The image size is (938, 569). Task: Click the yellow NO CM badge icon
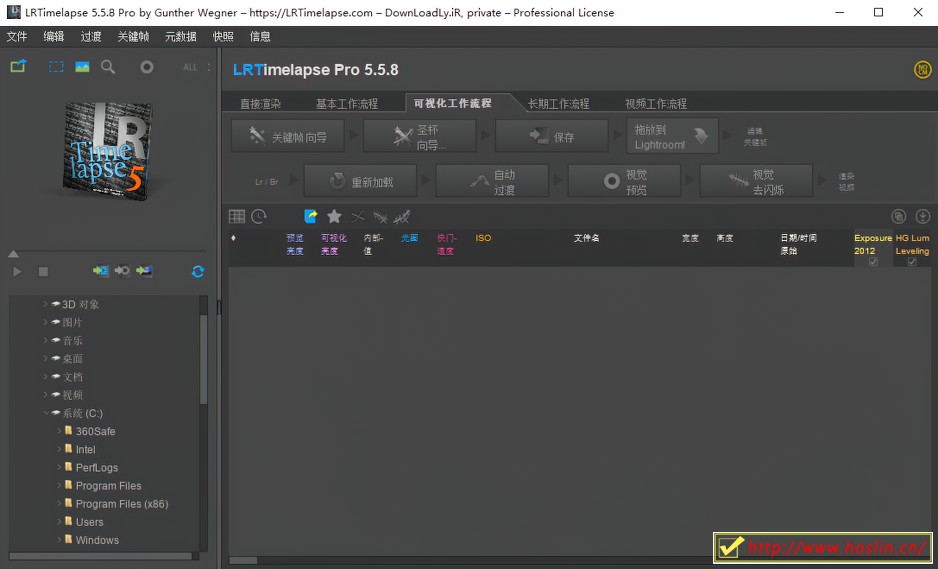922,70
